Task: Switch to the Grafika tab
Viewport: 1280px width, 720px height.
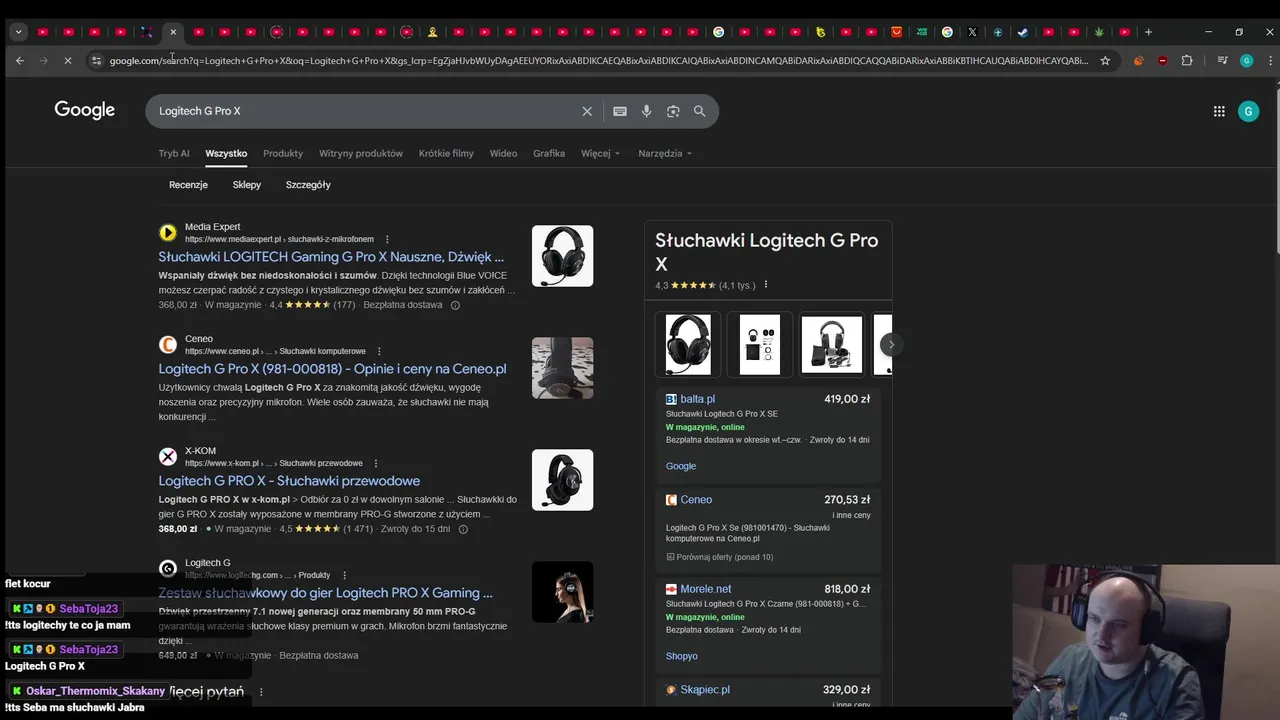Action: point(549,153)
